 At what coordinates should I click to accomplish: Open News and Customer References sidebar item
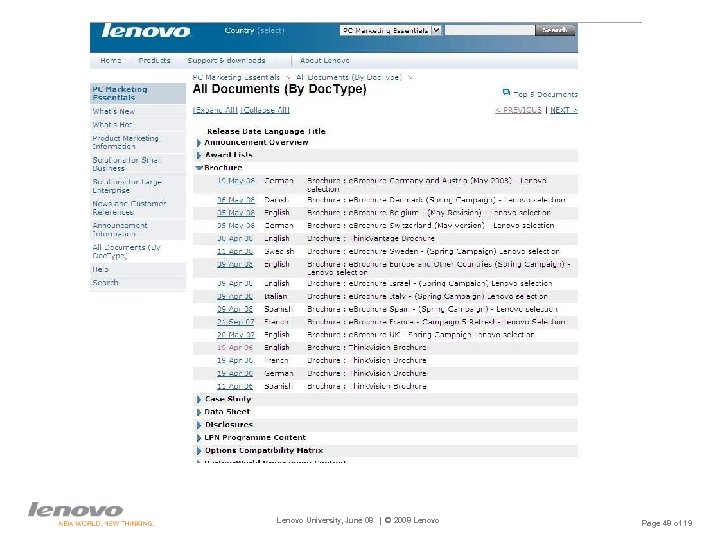pyautogui.click(x=129, y=208)
